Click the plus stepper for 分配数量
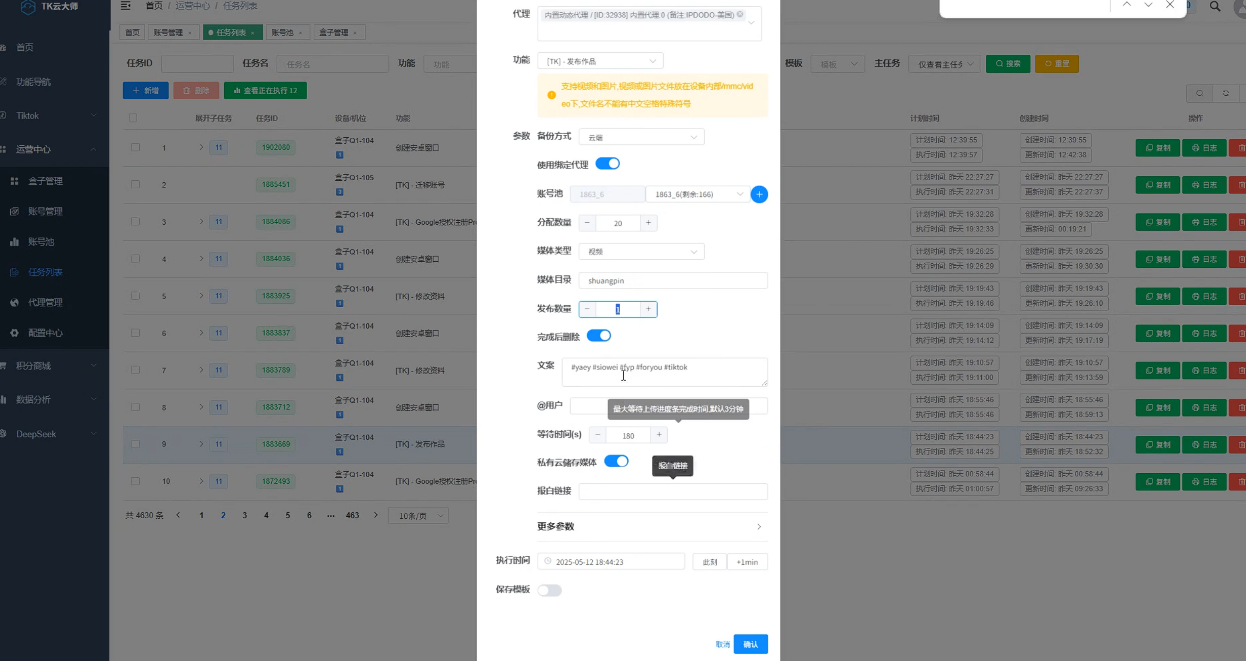 649,223
